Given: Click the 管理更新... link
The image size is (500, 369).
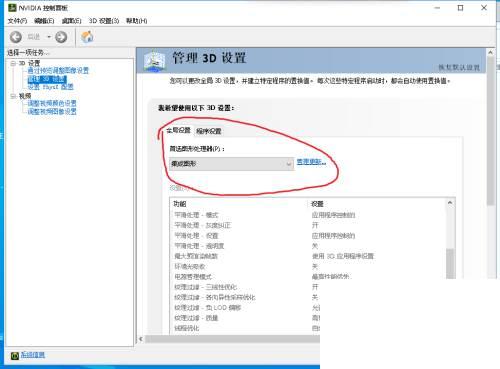Looking at the screenshot, I should coord(311,162).
